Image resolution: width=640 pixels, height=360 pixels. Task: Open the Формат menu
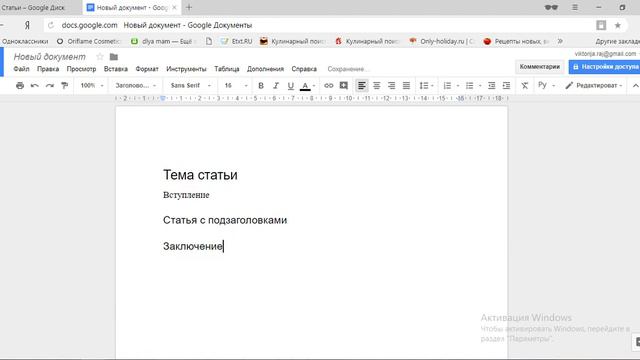[x=147, y=69]
